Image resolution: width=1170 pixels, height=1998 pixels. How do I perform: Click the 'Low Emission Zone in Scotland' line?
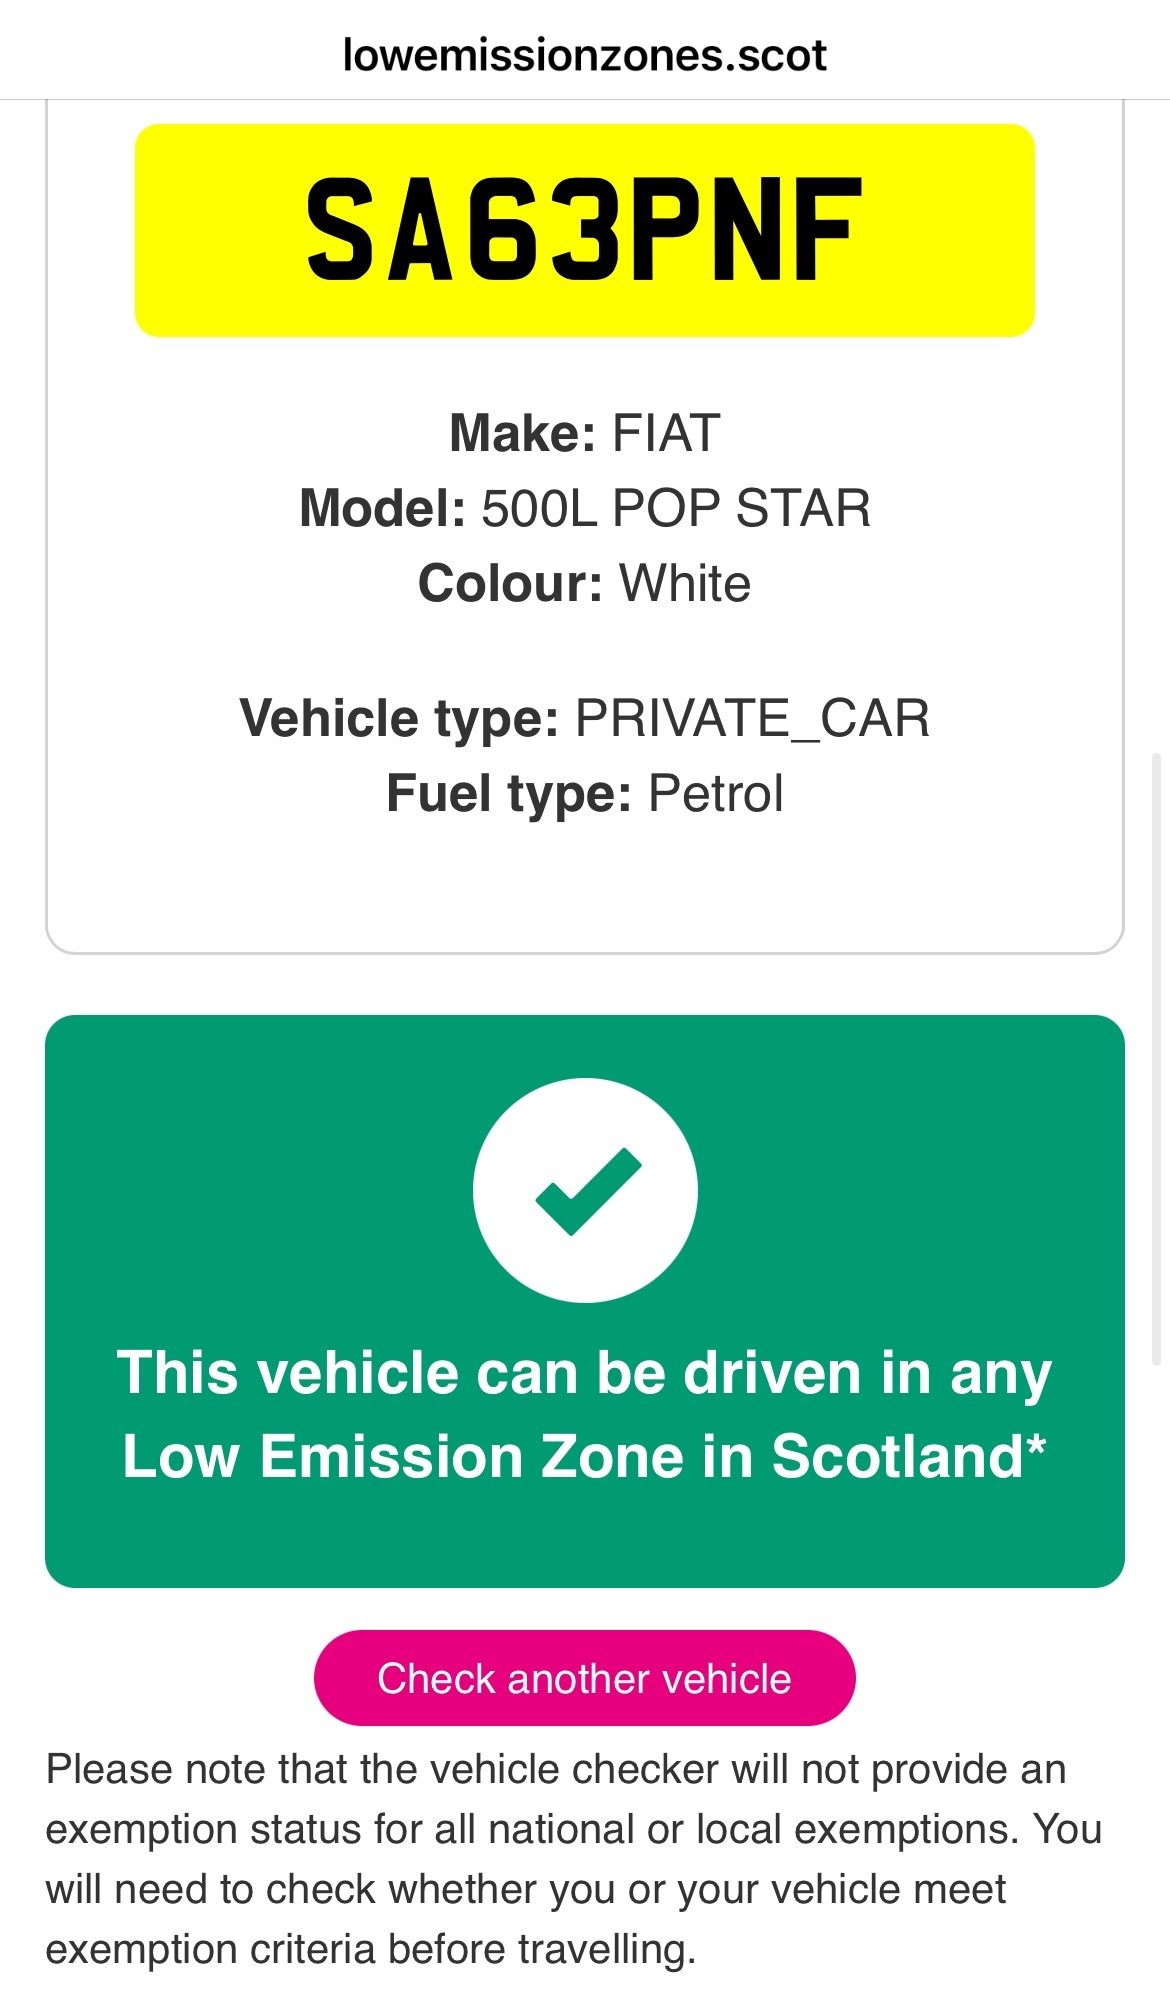coord(572,1456)
